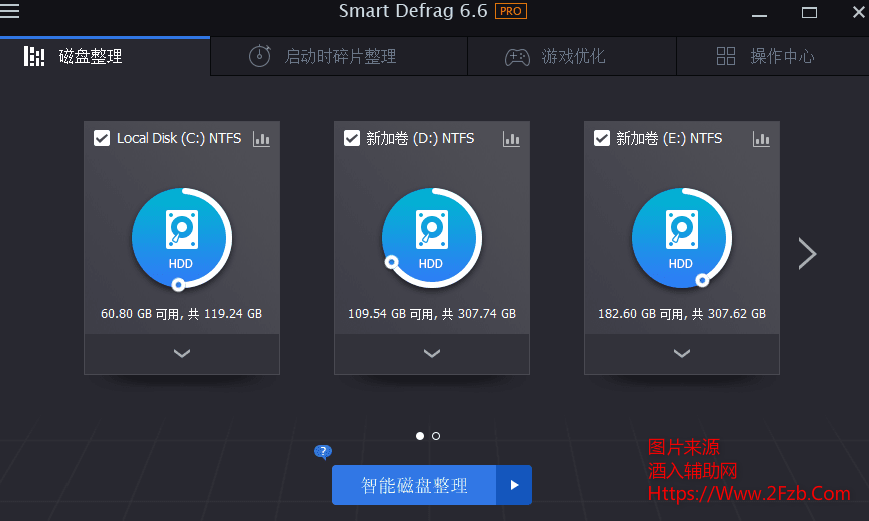The width and height of the screenshot is (869, 521).
Task: Open the dropdown arrow beside 智能磁盘整理
Action: coord(514,485)
